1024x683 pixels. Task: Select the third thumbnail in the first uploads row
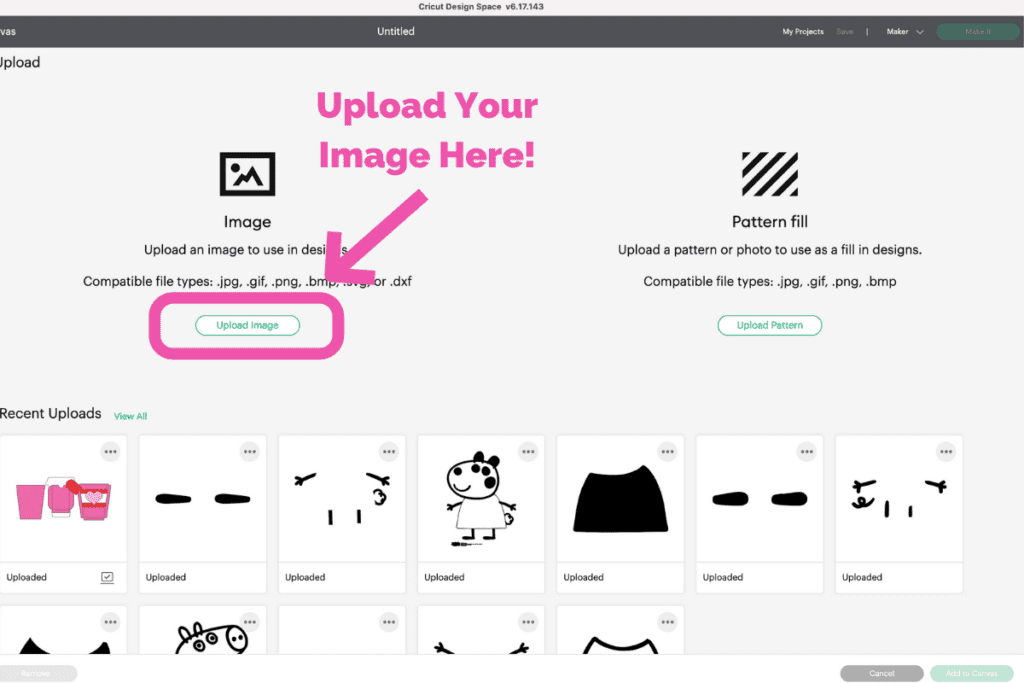[x=342, y=500]
